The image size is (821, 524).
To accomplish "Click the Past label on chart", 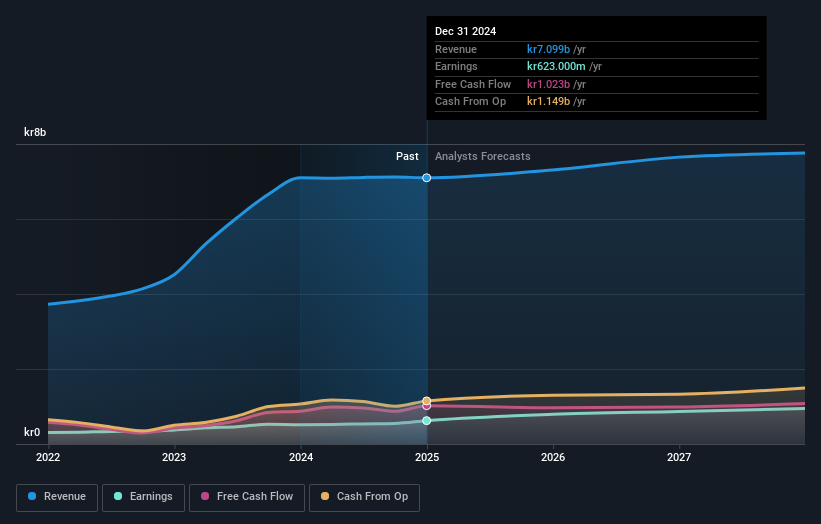I will pos(407,156).
